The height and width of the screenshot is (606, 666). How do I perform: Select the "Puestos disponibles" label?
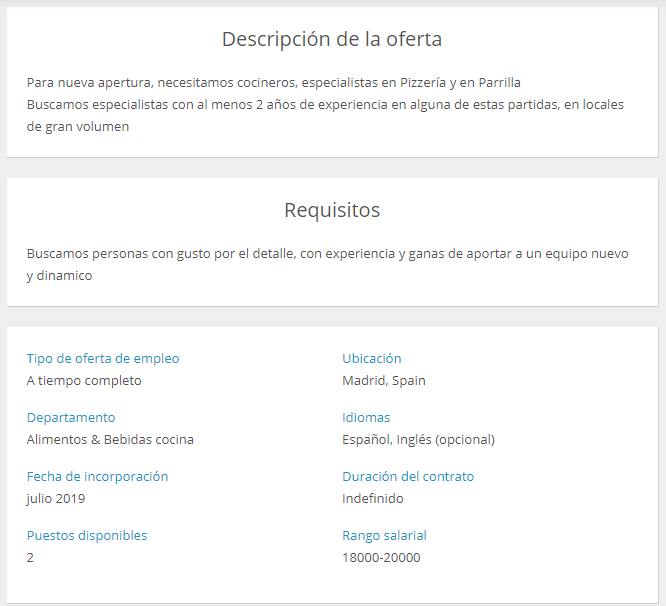tap(87, 535)
